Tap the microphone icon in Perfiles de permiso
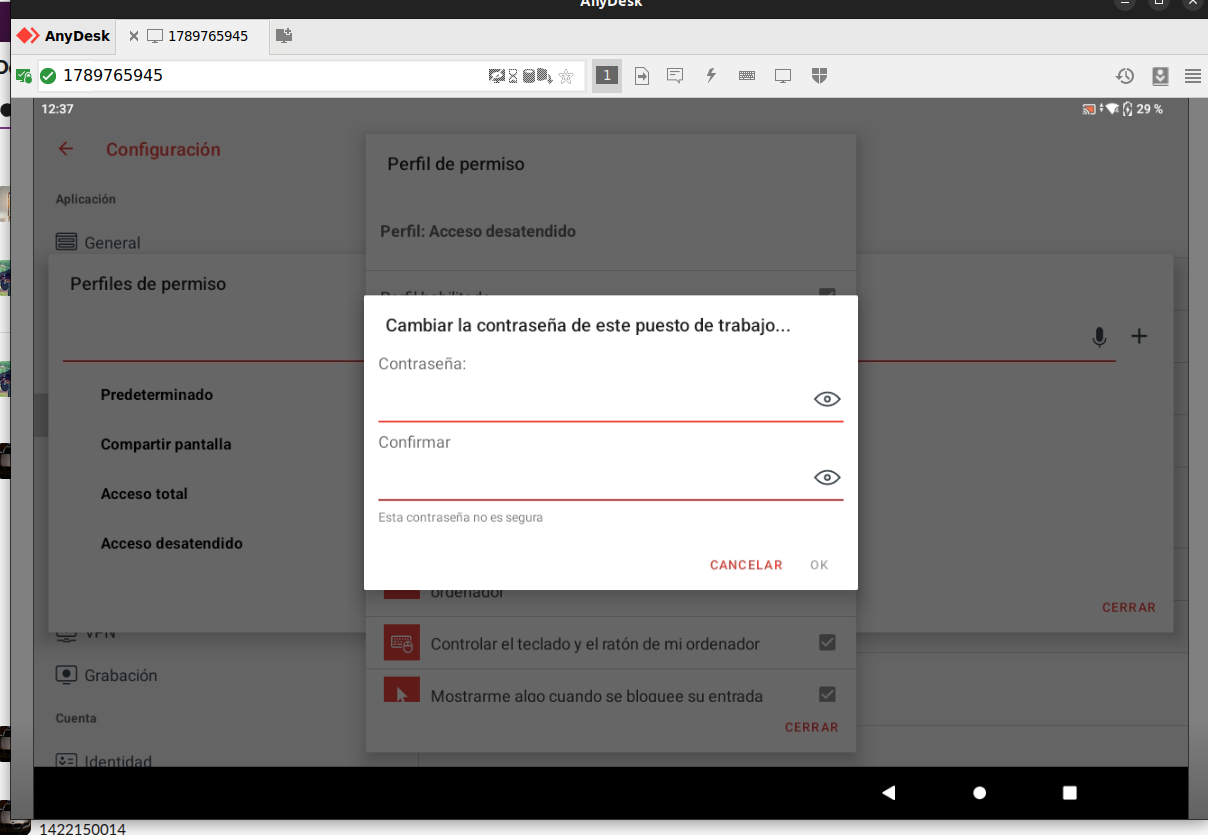Image resolution: width=1208 pixels, height=835 pixels. (x=1099, y=337)
